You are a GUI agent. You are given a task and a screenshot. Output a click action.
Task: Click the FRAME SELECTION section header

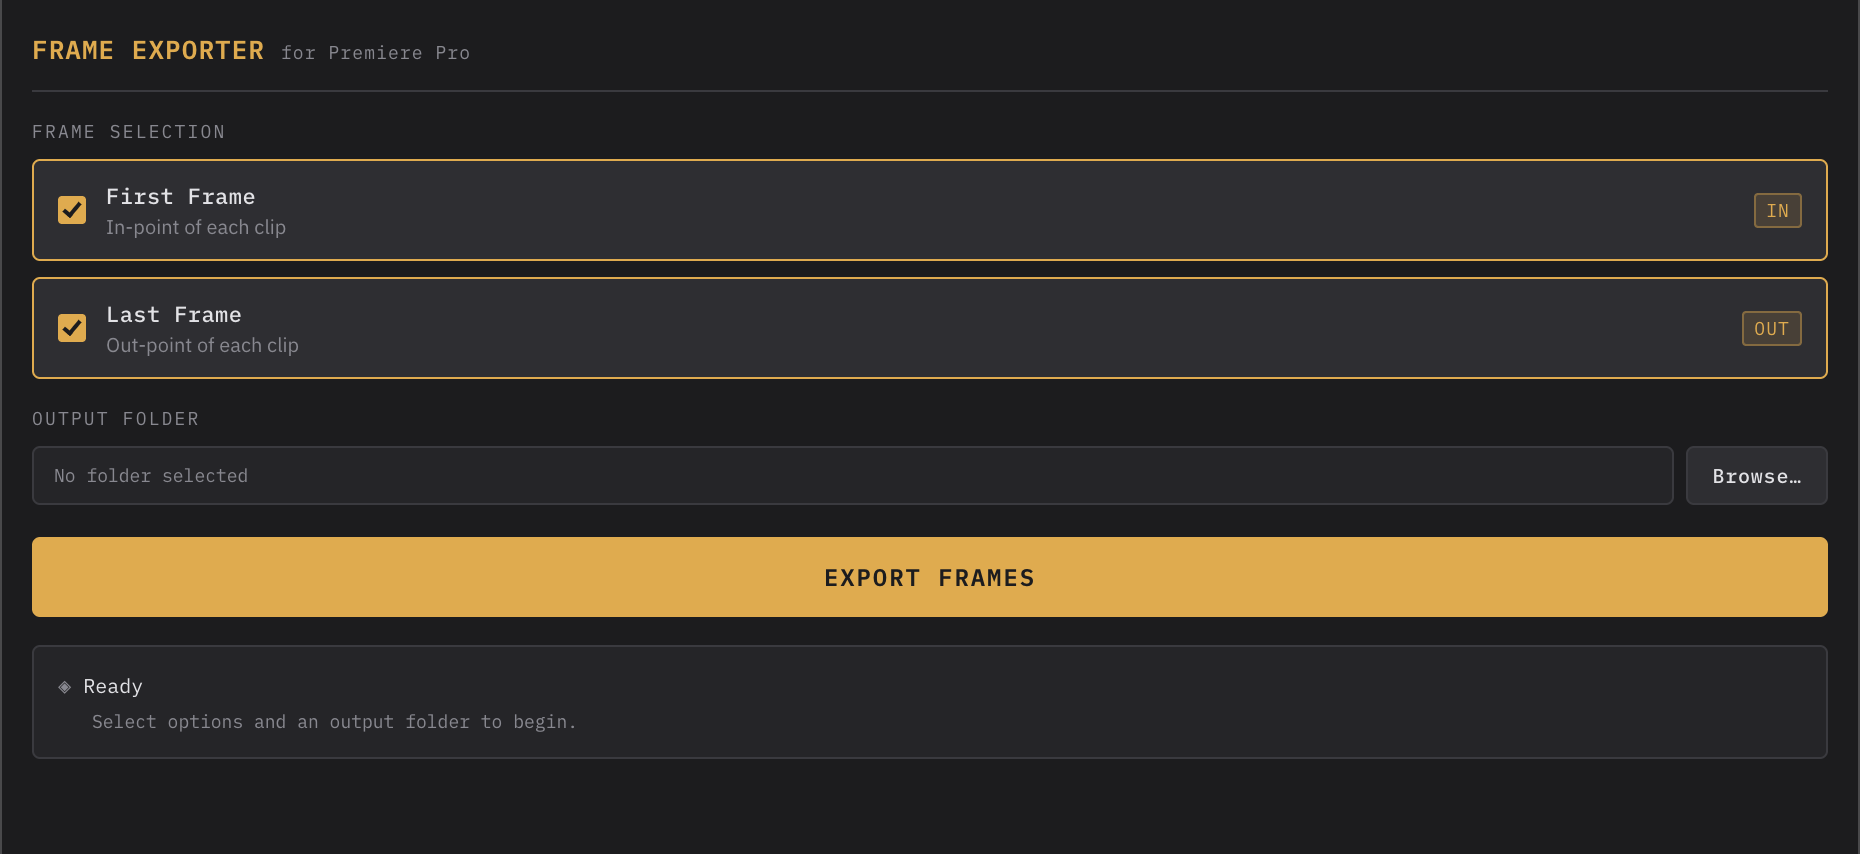click(129, 131)
